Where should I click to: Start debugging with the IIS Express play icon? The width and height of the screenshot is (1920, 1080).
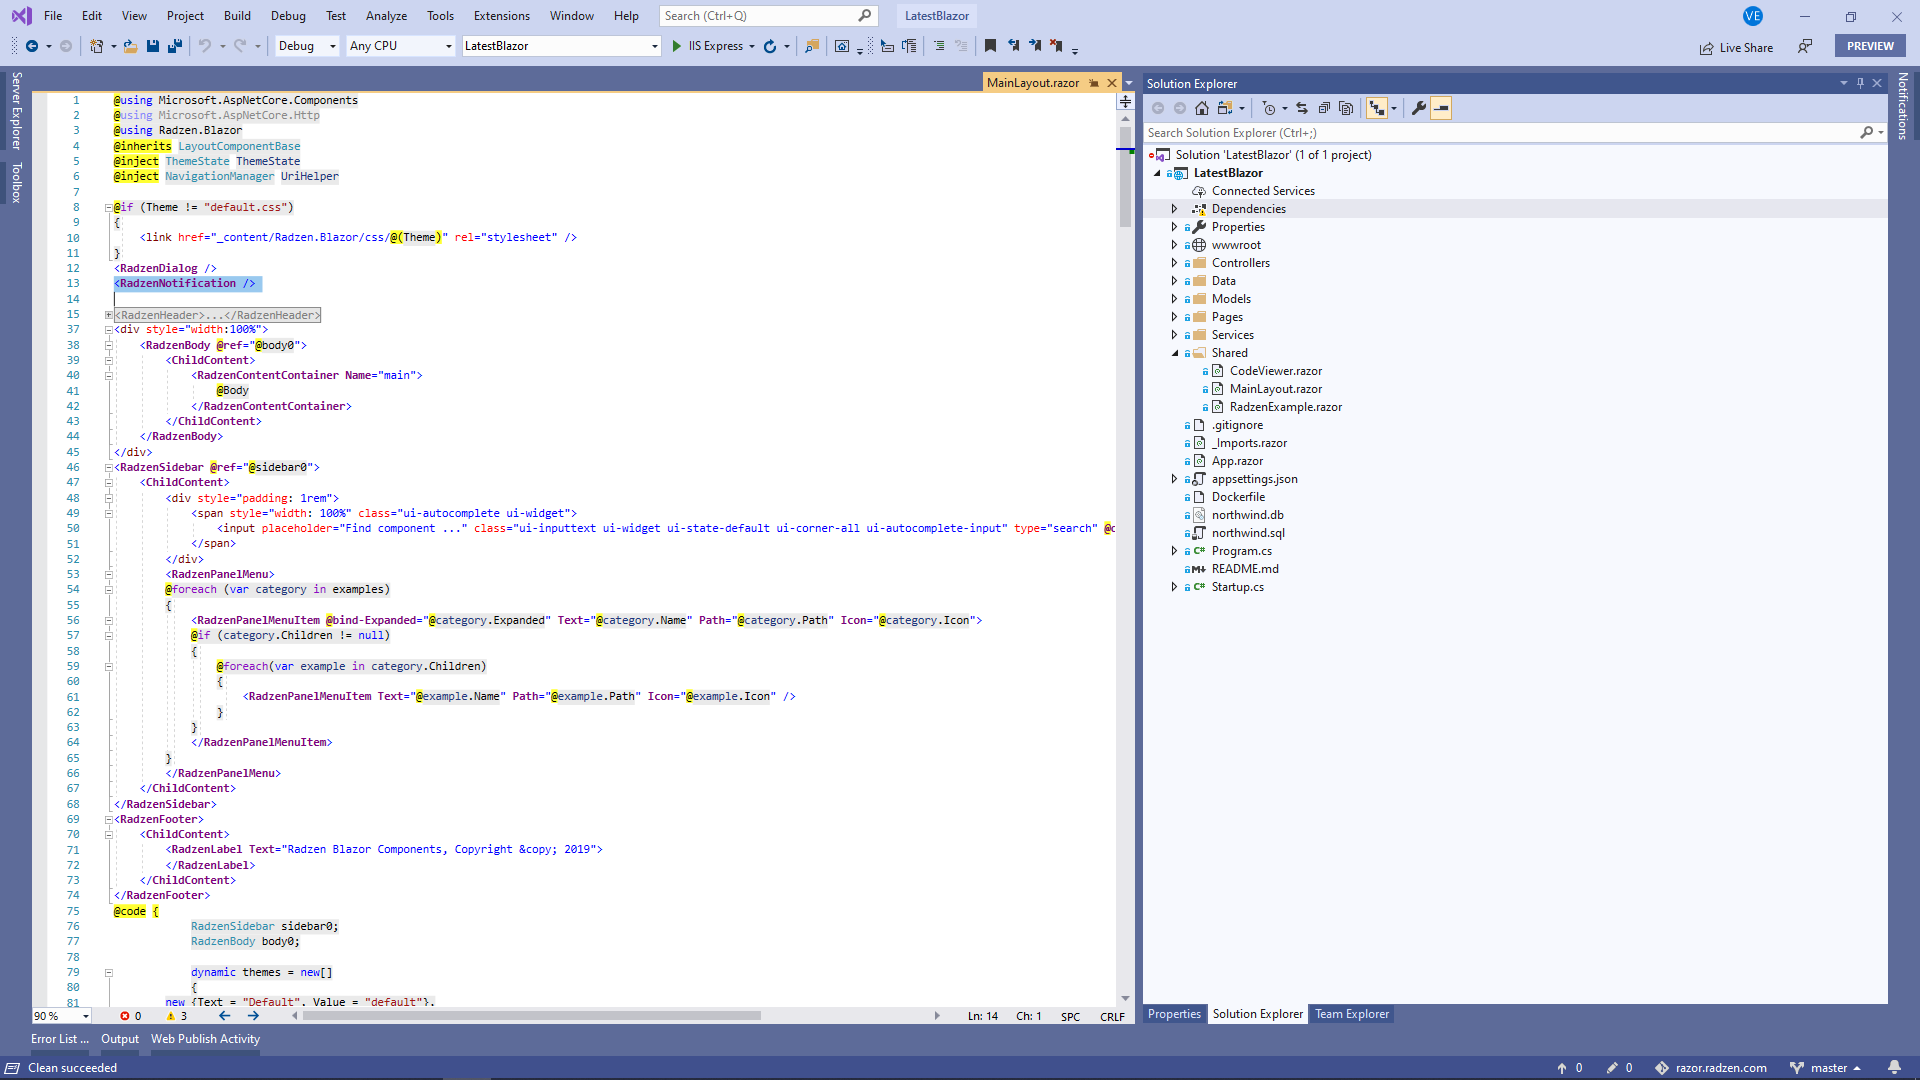pos(677,46)
